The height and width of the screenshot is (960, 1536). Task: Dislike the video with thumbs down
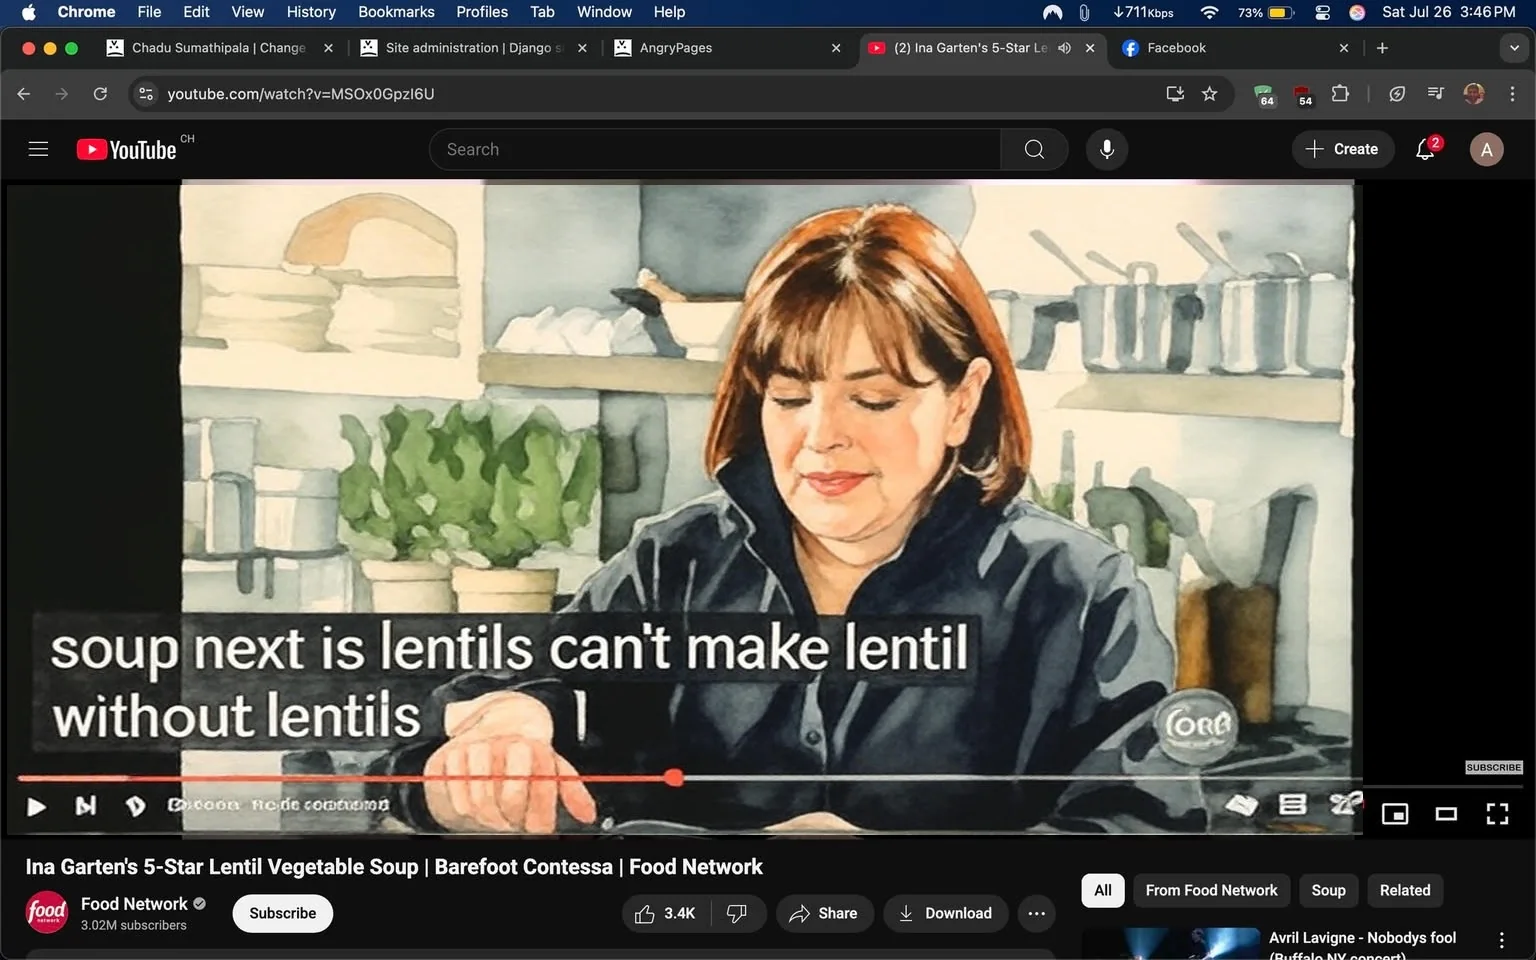[x=737, y=913]
